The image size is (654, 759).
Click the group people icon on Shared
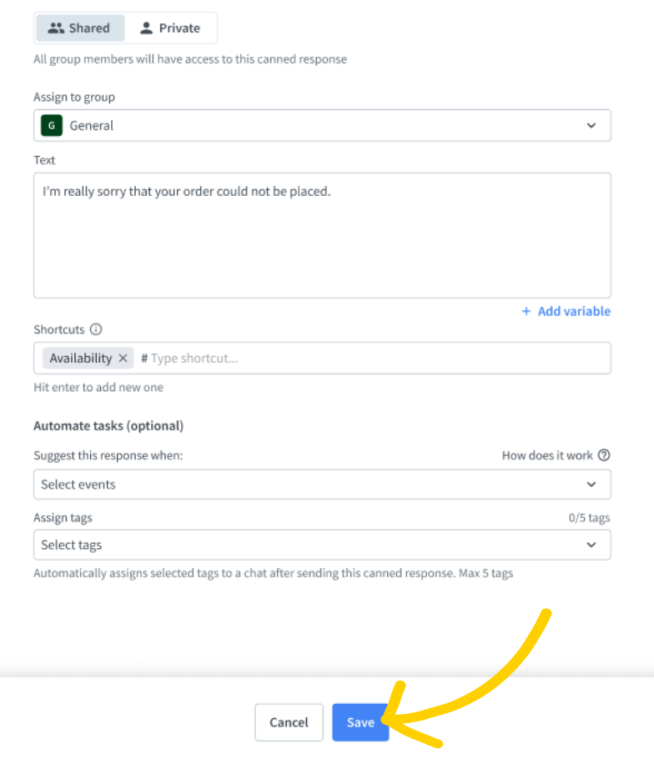pos(56,28)
